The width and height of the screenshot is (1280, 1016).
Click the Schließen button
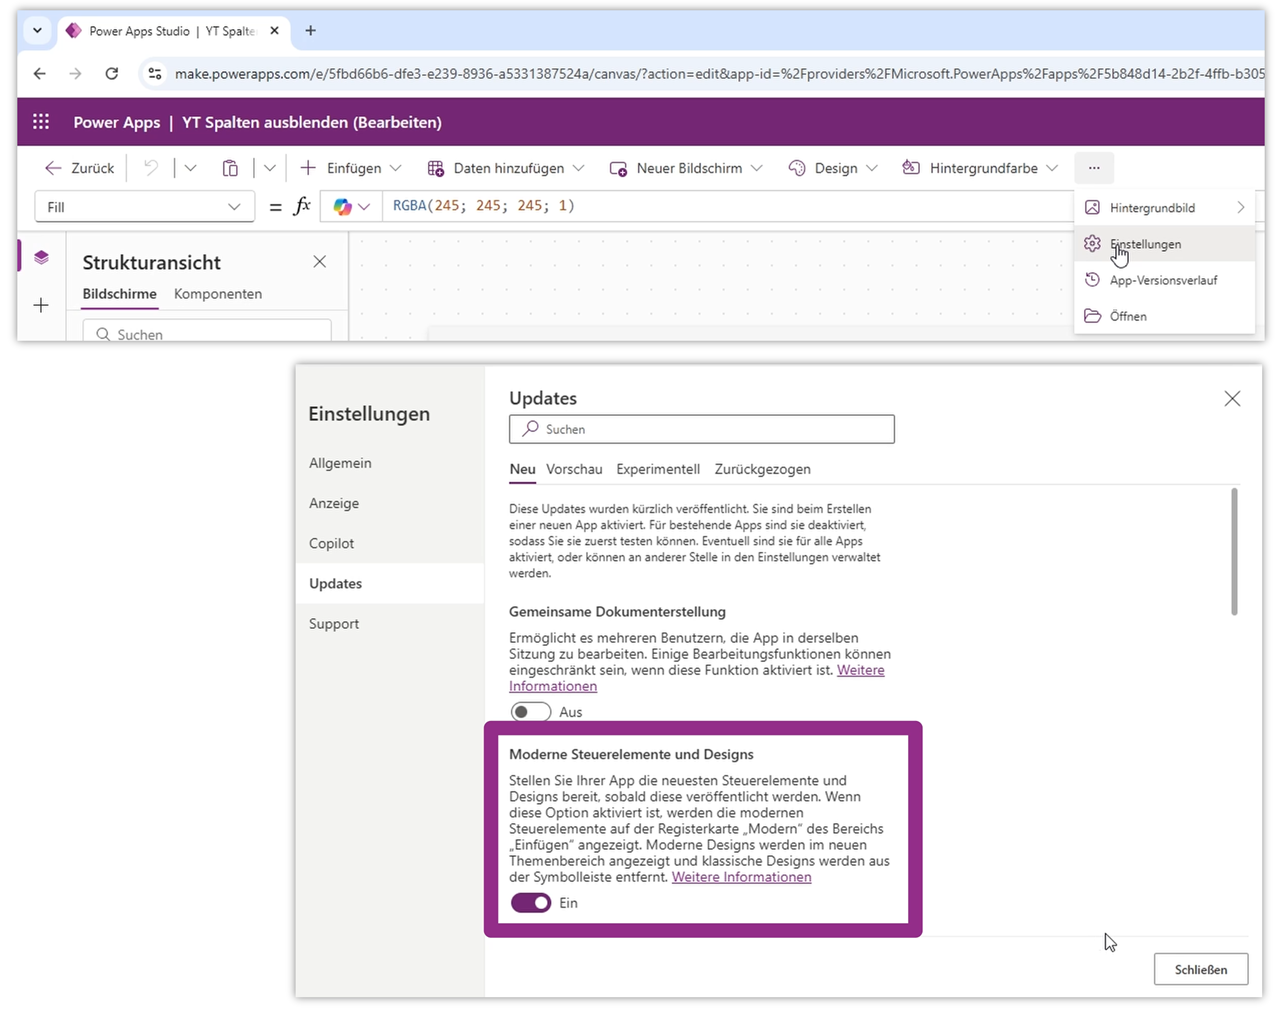tap(1201, 969)
